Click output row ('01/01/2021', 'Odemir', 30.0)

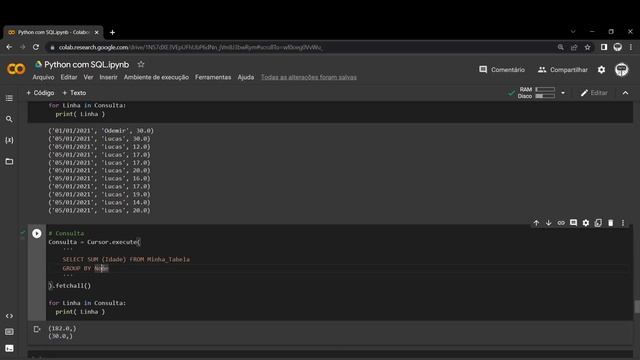tap(101, 131)
